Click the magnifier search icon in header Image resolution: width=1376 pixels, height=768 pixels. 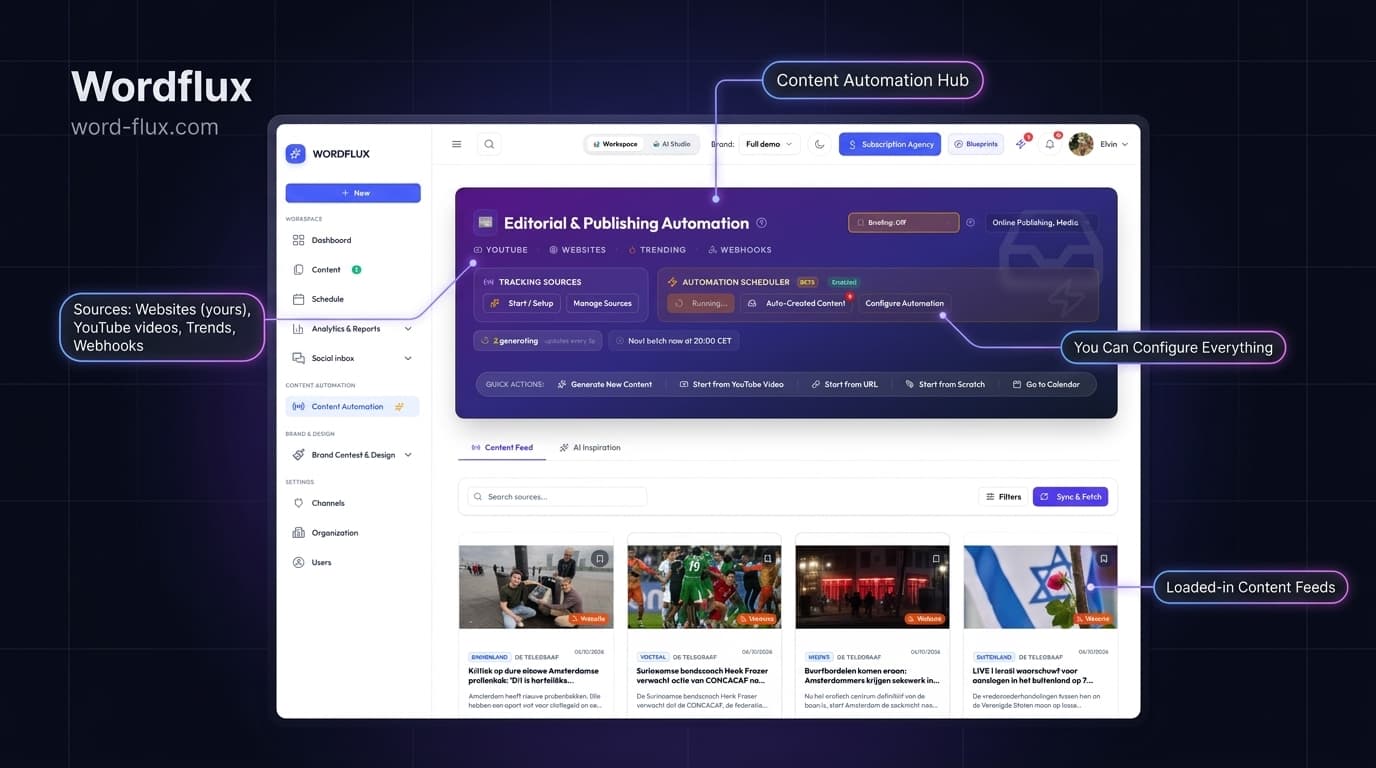click(489, 144)
